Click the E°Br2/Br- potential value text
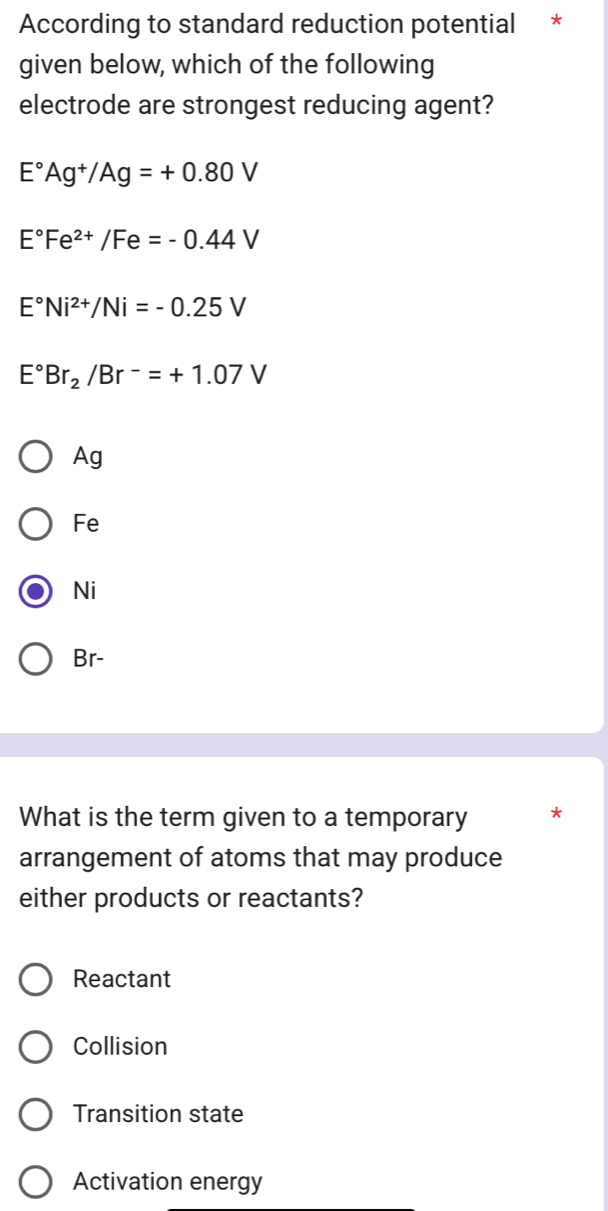This screenshot has height=1211, width=608. [x=140, y=373]
